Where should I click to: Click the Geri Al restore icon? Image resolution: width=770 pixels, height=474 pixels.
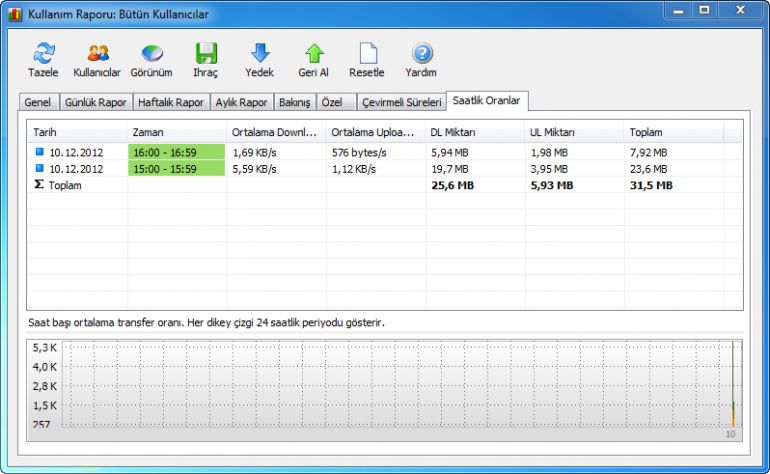313,54
